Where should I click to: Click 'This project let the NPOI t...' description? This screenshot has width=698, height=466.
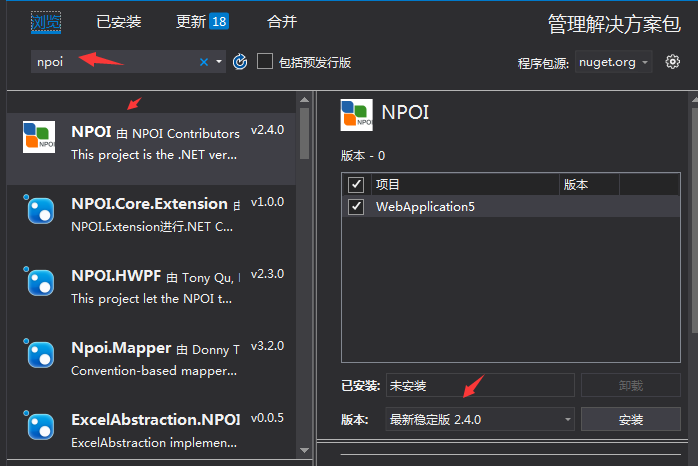click(x=151, y=299)
